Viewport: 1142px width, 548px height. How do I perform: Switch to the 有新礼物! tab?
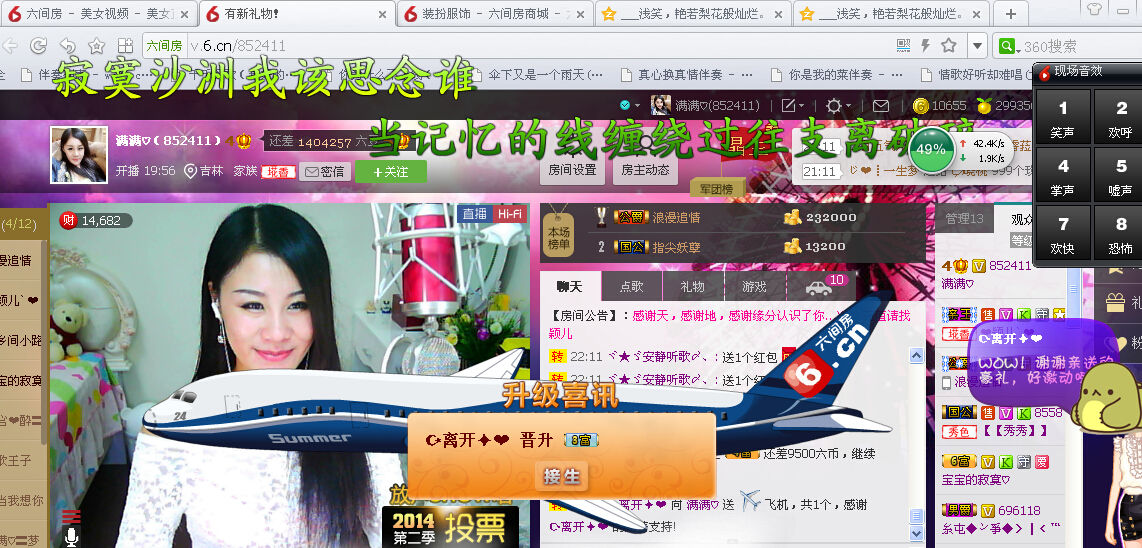click(x=297, y=14)
